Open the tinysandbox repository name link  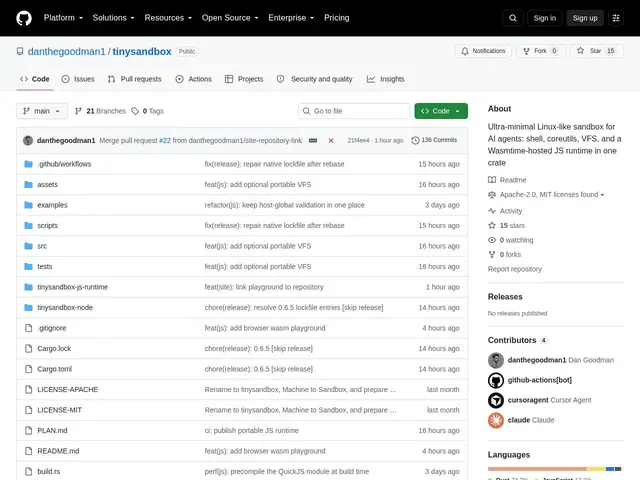pos(142,51)
